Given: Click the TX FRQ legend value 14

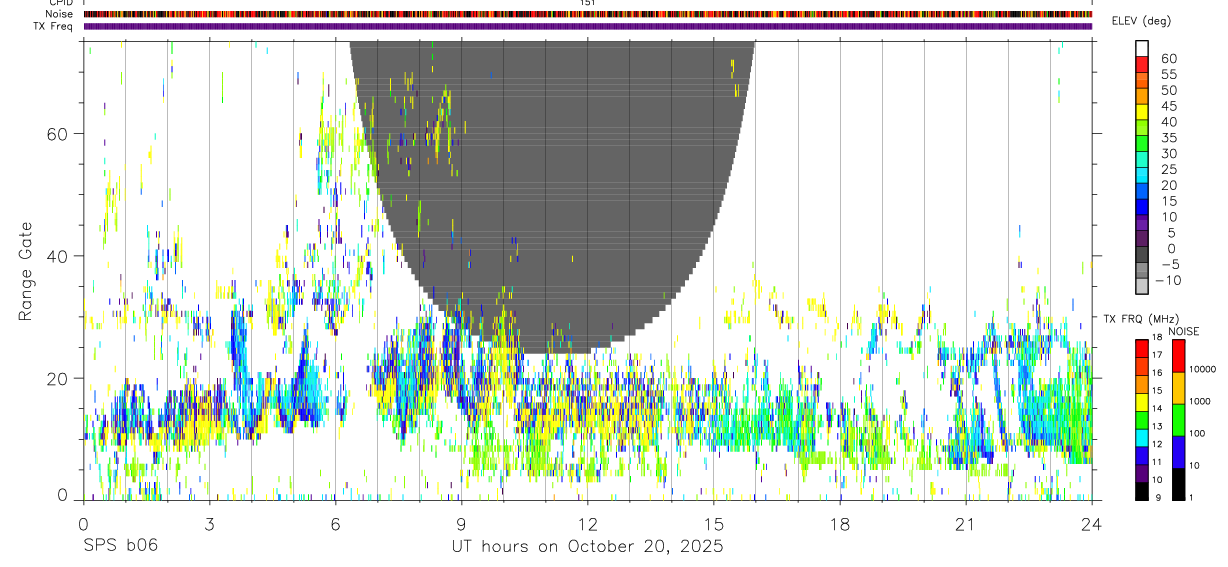Looking at the screenshot, I should 1158,408.
